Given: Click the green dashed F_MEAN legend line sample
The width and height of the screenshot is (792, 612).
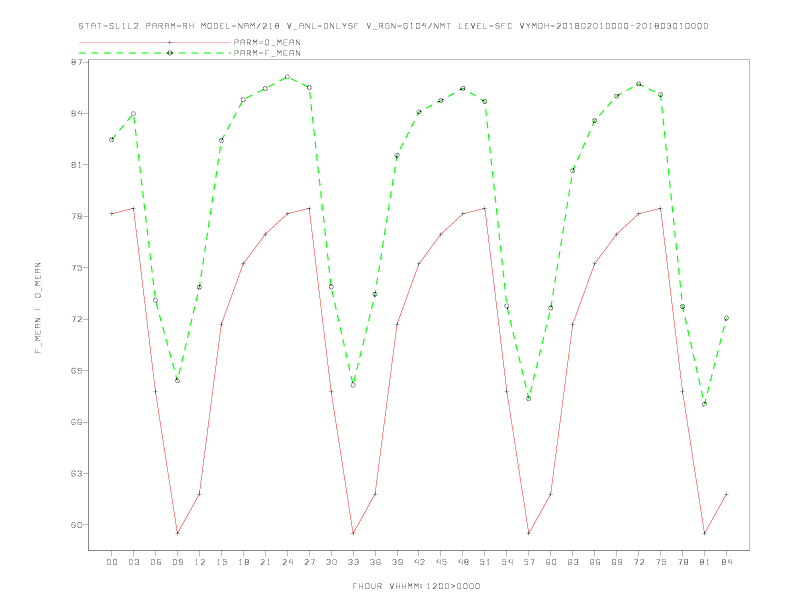Looking at the screenshot, I should [155, 53].
